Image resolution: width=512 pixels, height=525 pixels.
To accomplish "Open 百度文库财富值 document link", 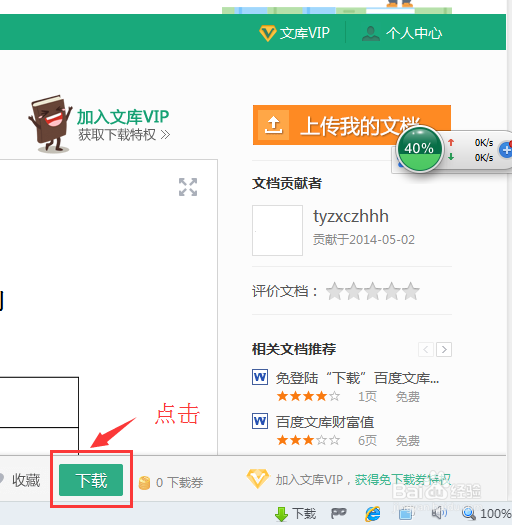I will click(325, 422).
